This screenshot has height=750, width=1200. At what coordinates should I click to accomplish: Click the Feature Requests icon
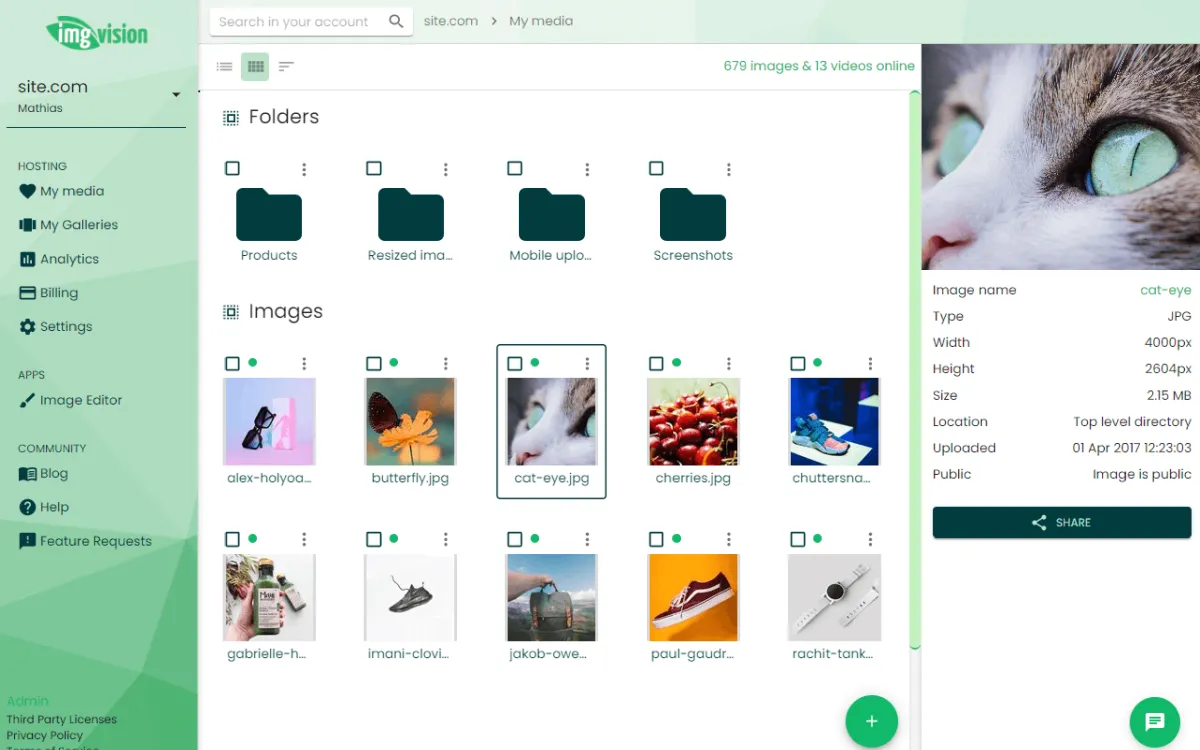click(x=27, y=541)
